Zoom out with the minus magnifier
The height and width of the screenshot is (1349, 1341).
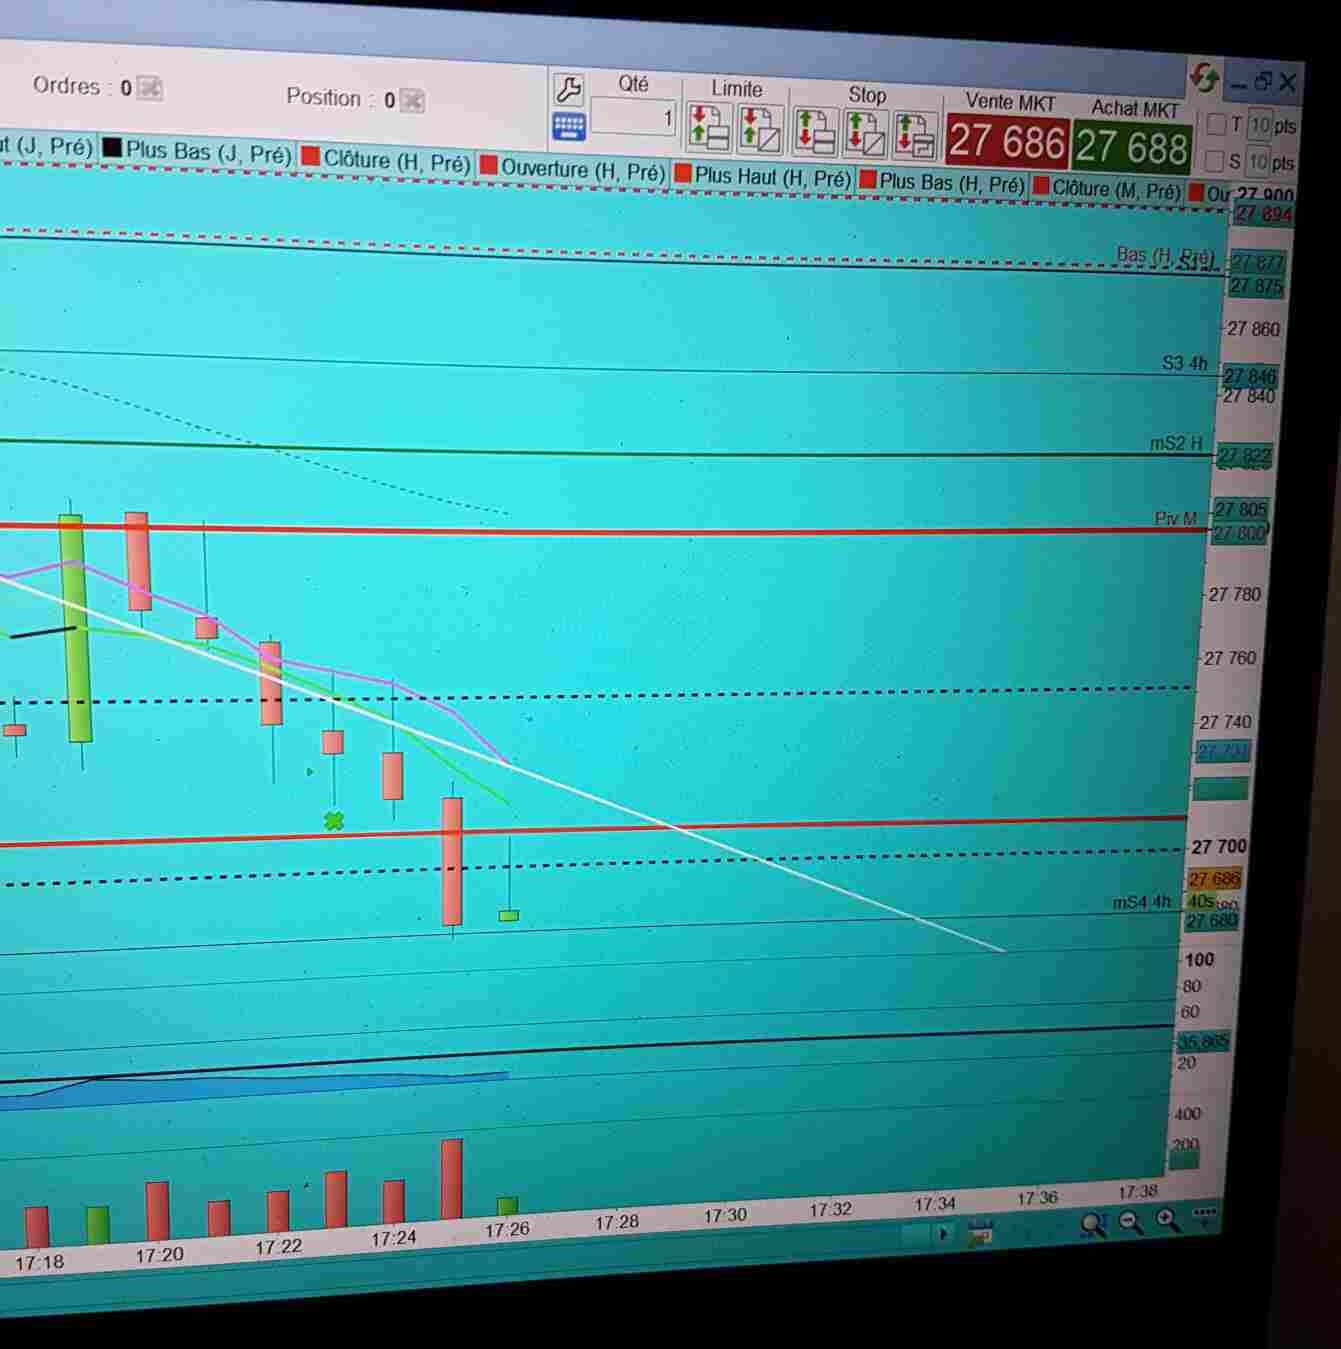tap(1130, 1222)
